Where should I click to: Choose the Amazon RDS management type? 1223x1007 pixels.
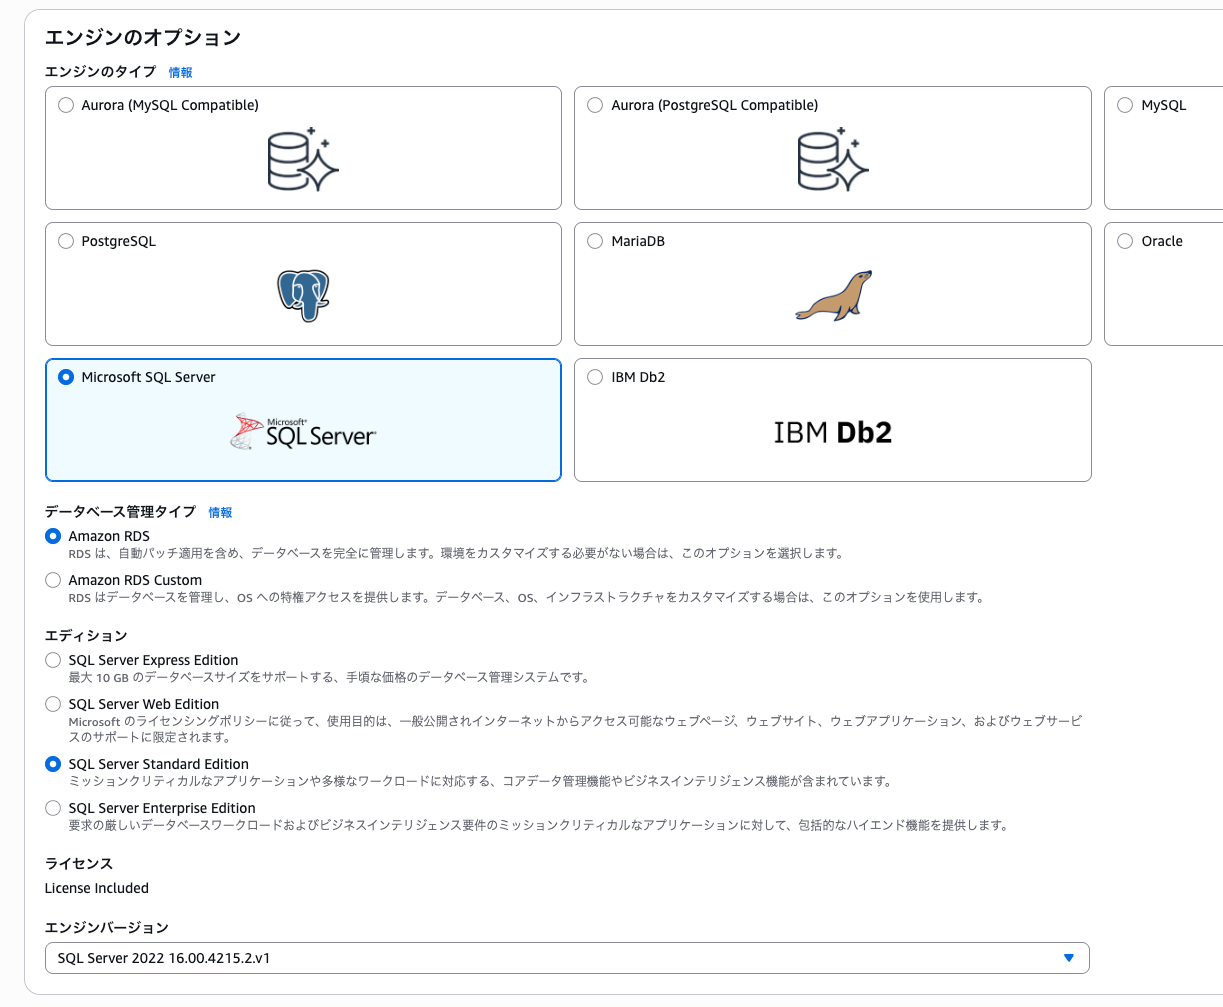point(53,536)
